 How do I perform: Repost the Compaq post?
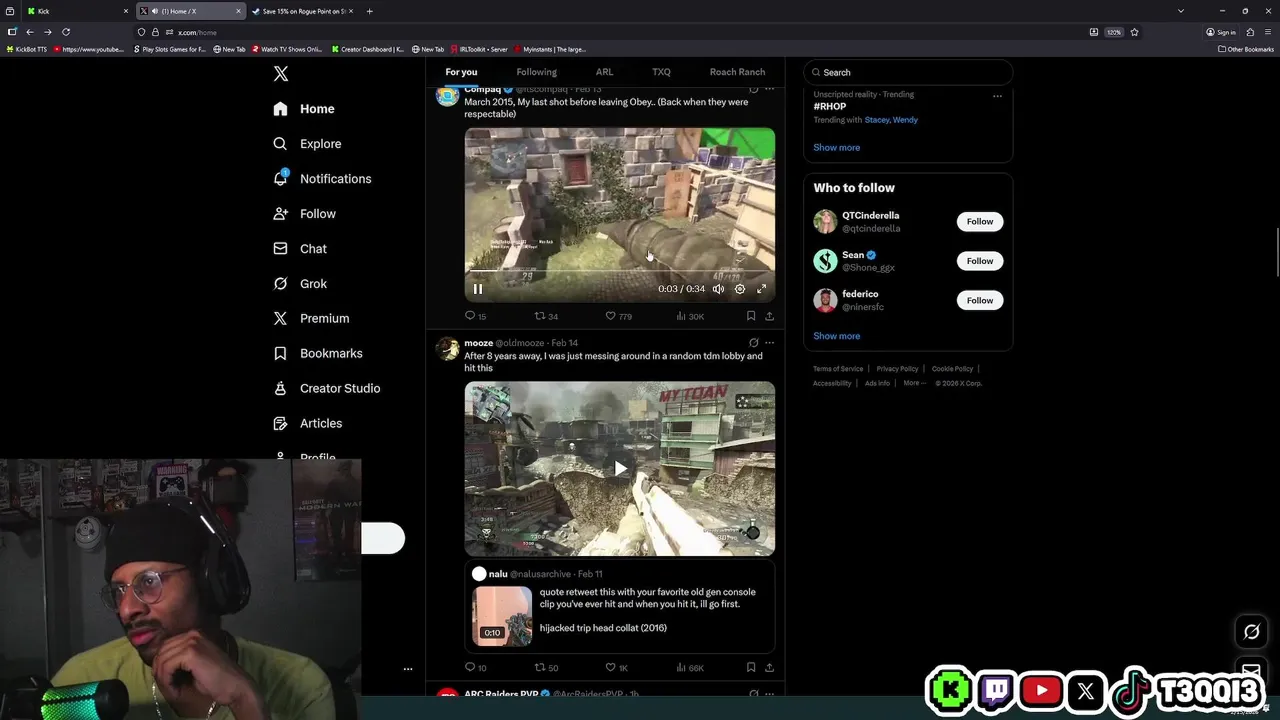[546, 316]
